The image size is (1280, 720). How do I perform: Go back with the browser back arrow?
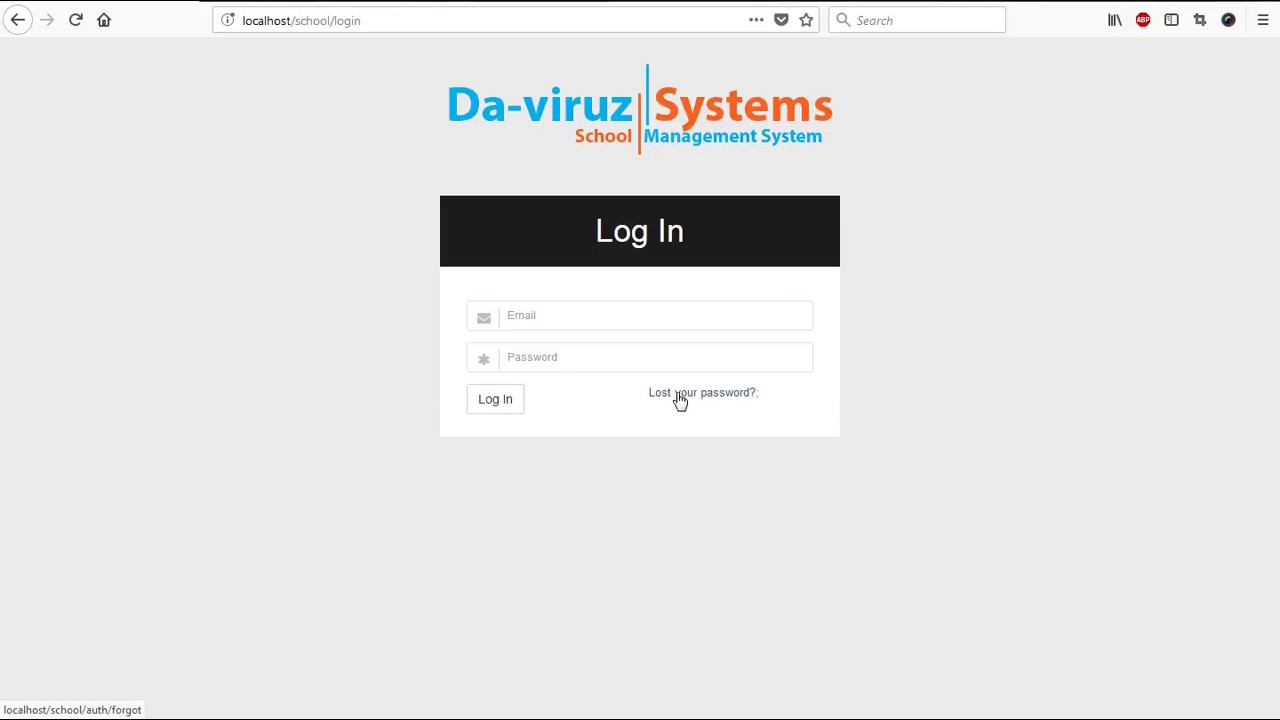[x=18, y=20]
